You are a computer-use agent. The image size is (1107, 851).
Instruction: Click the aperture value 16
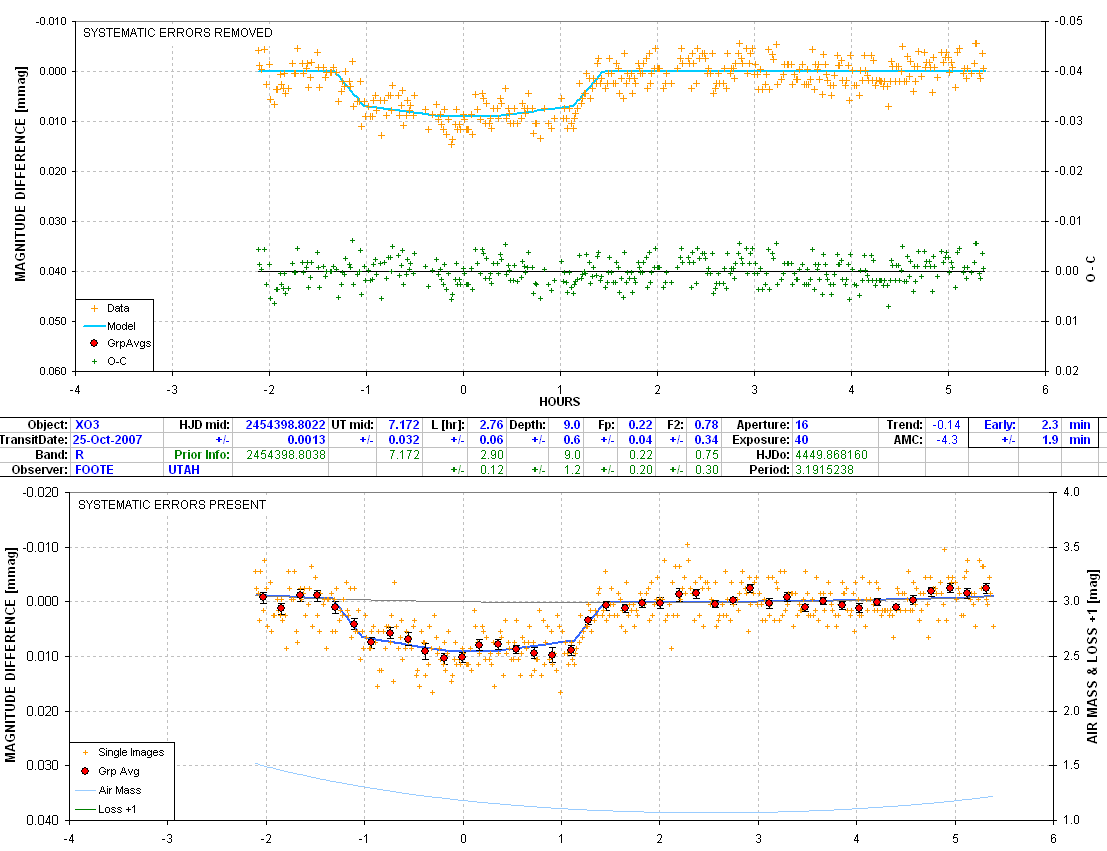coord(801,424)
